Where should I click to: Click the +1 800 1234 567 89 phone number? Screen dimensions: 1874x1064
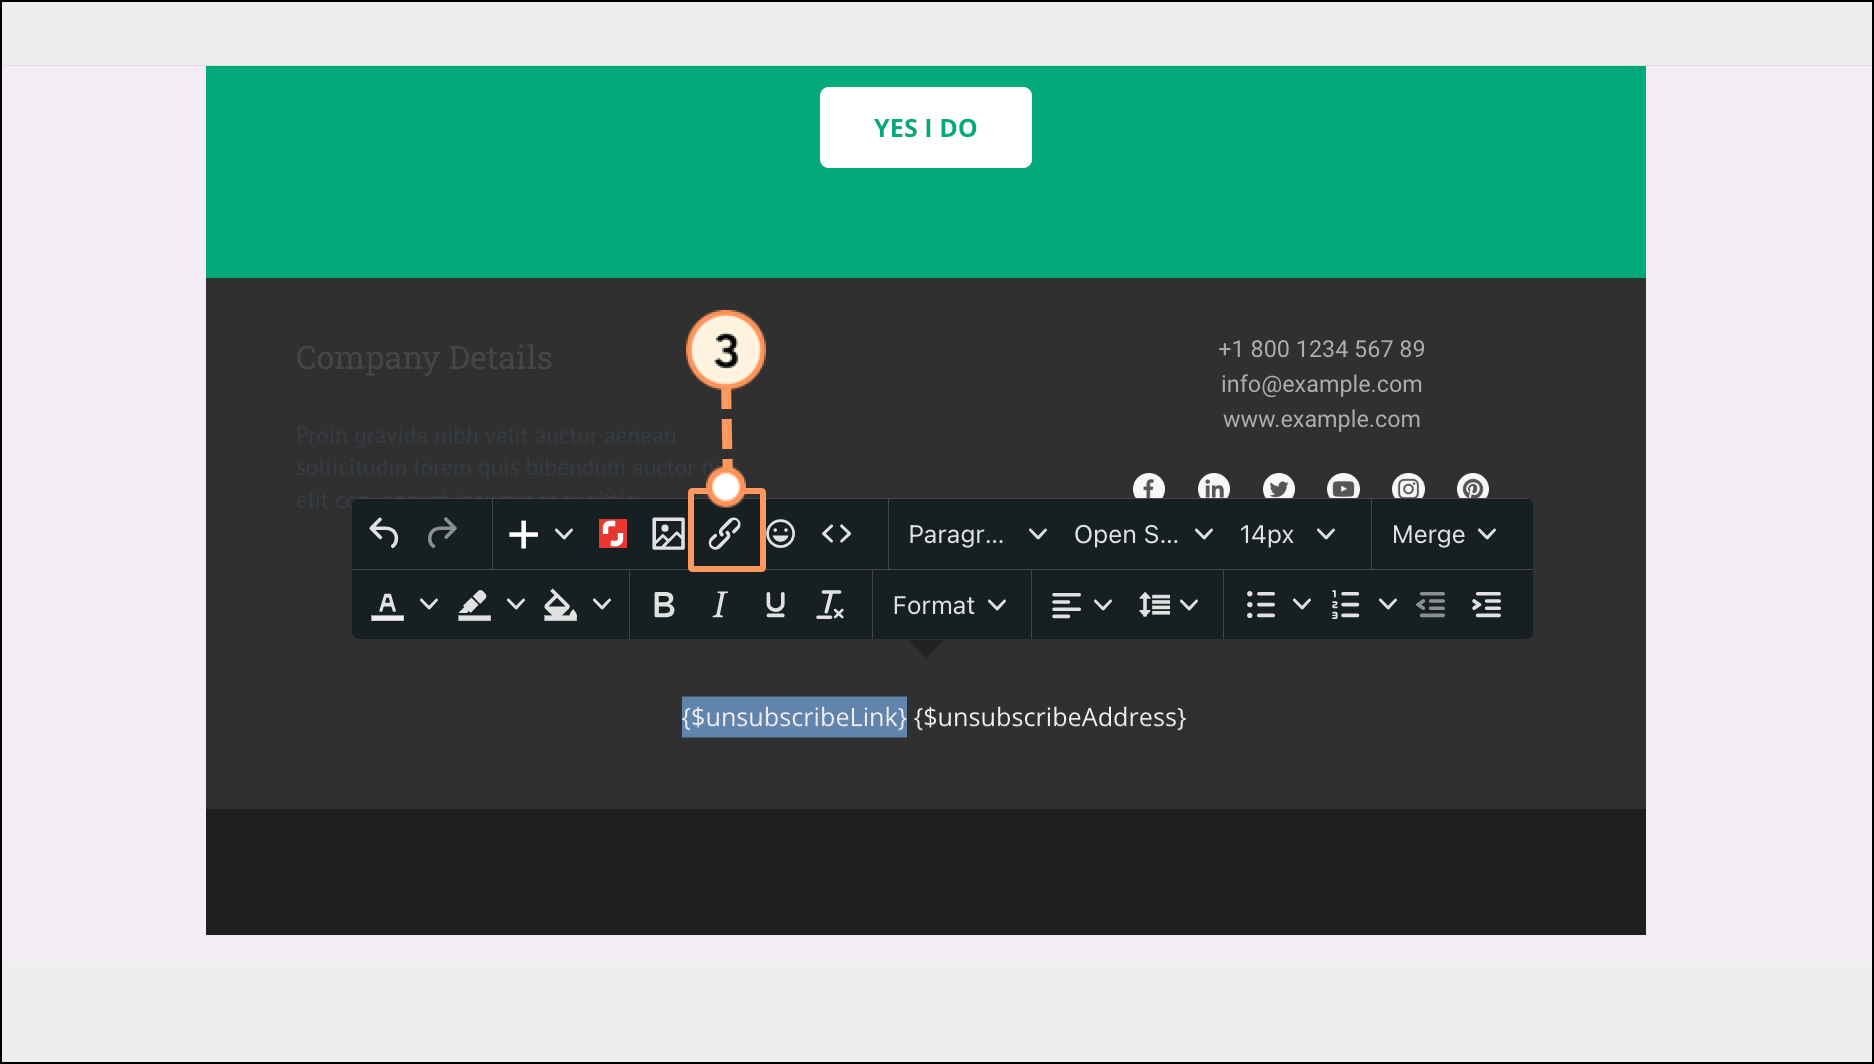coord(1321,349)
